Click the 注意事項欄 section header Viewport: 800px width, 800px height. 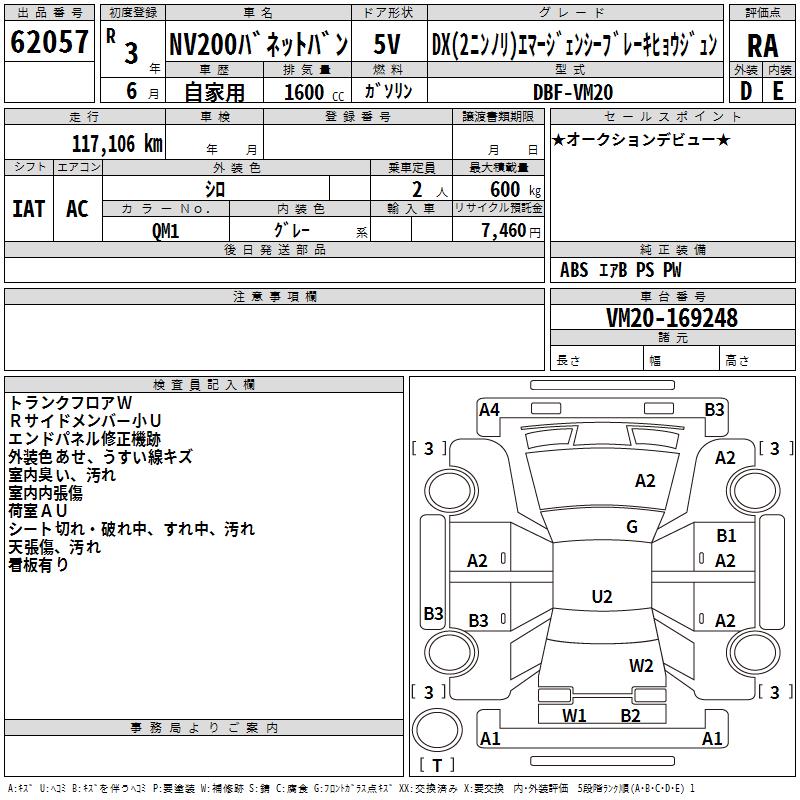coord(274,296)
